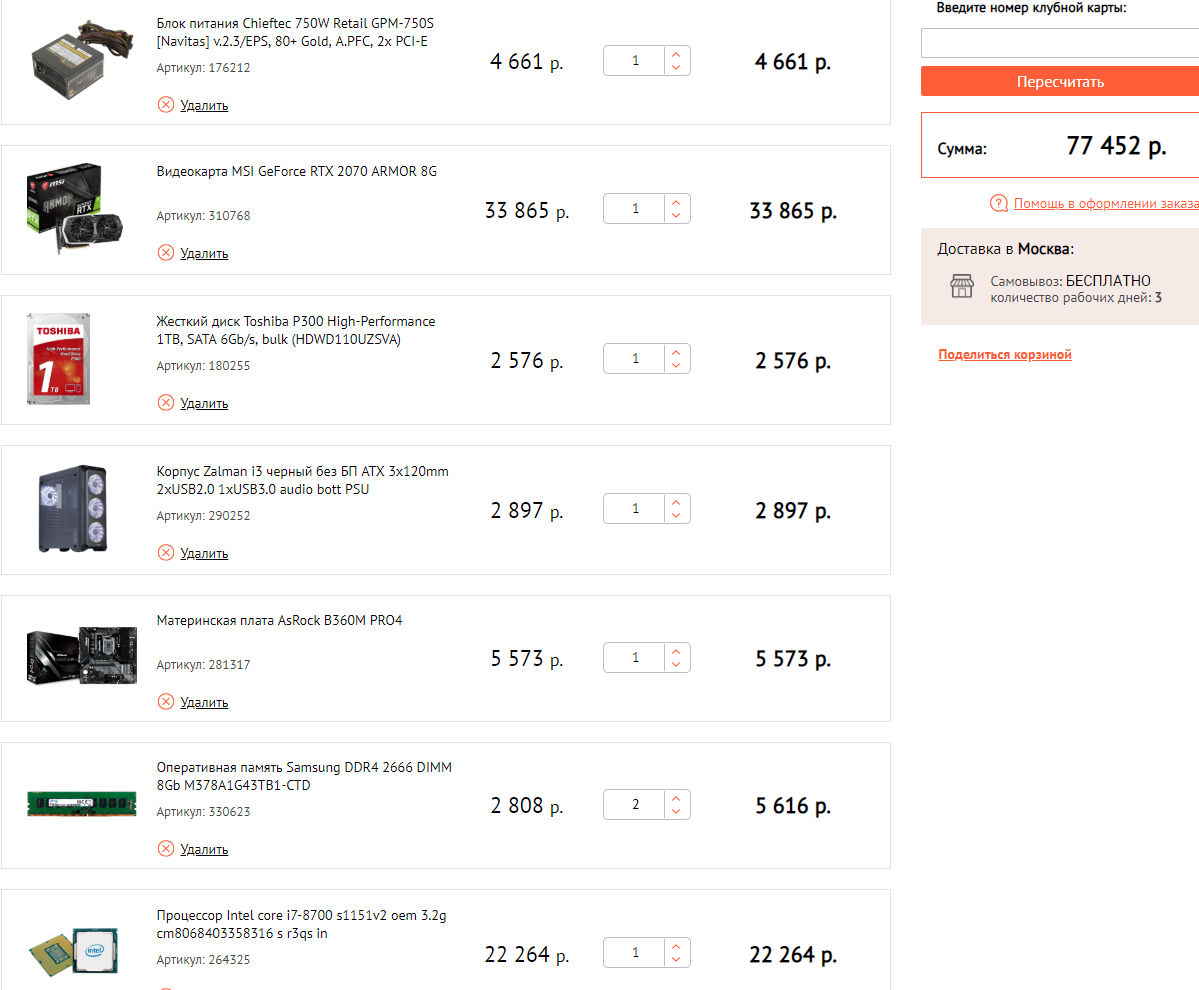Remove MSI GeForce RTX 2070 via X icon
This screenshot has height=990, width=1199.
(166, 252)
